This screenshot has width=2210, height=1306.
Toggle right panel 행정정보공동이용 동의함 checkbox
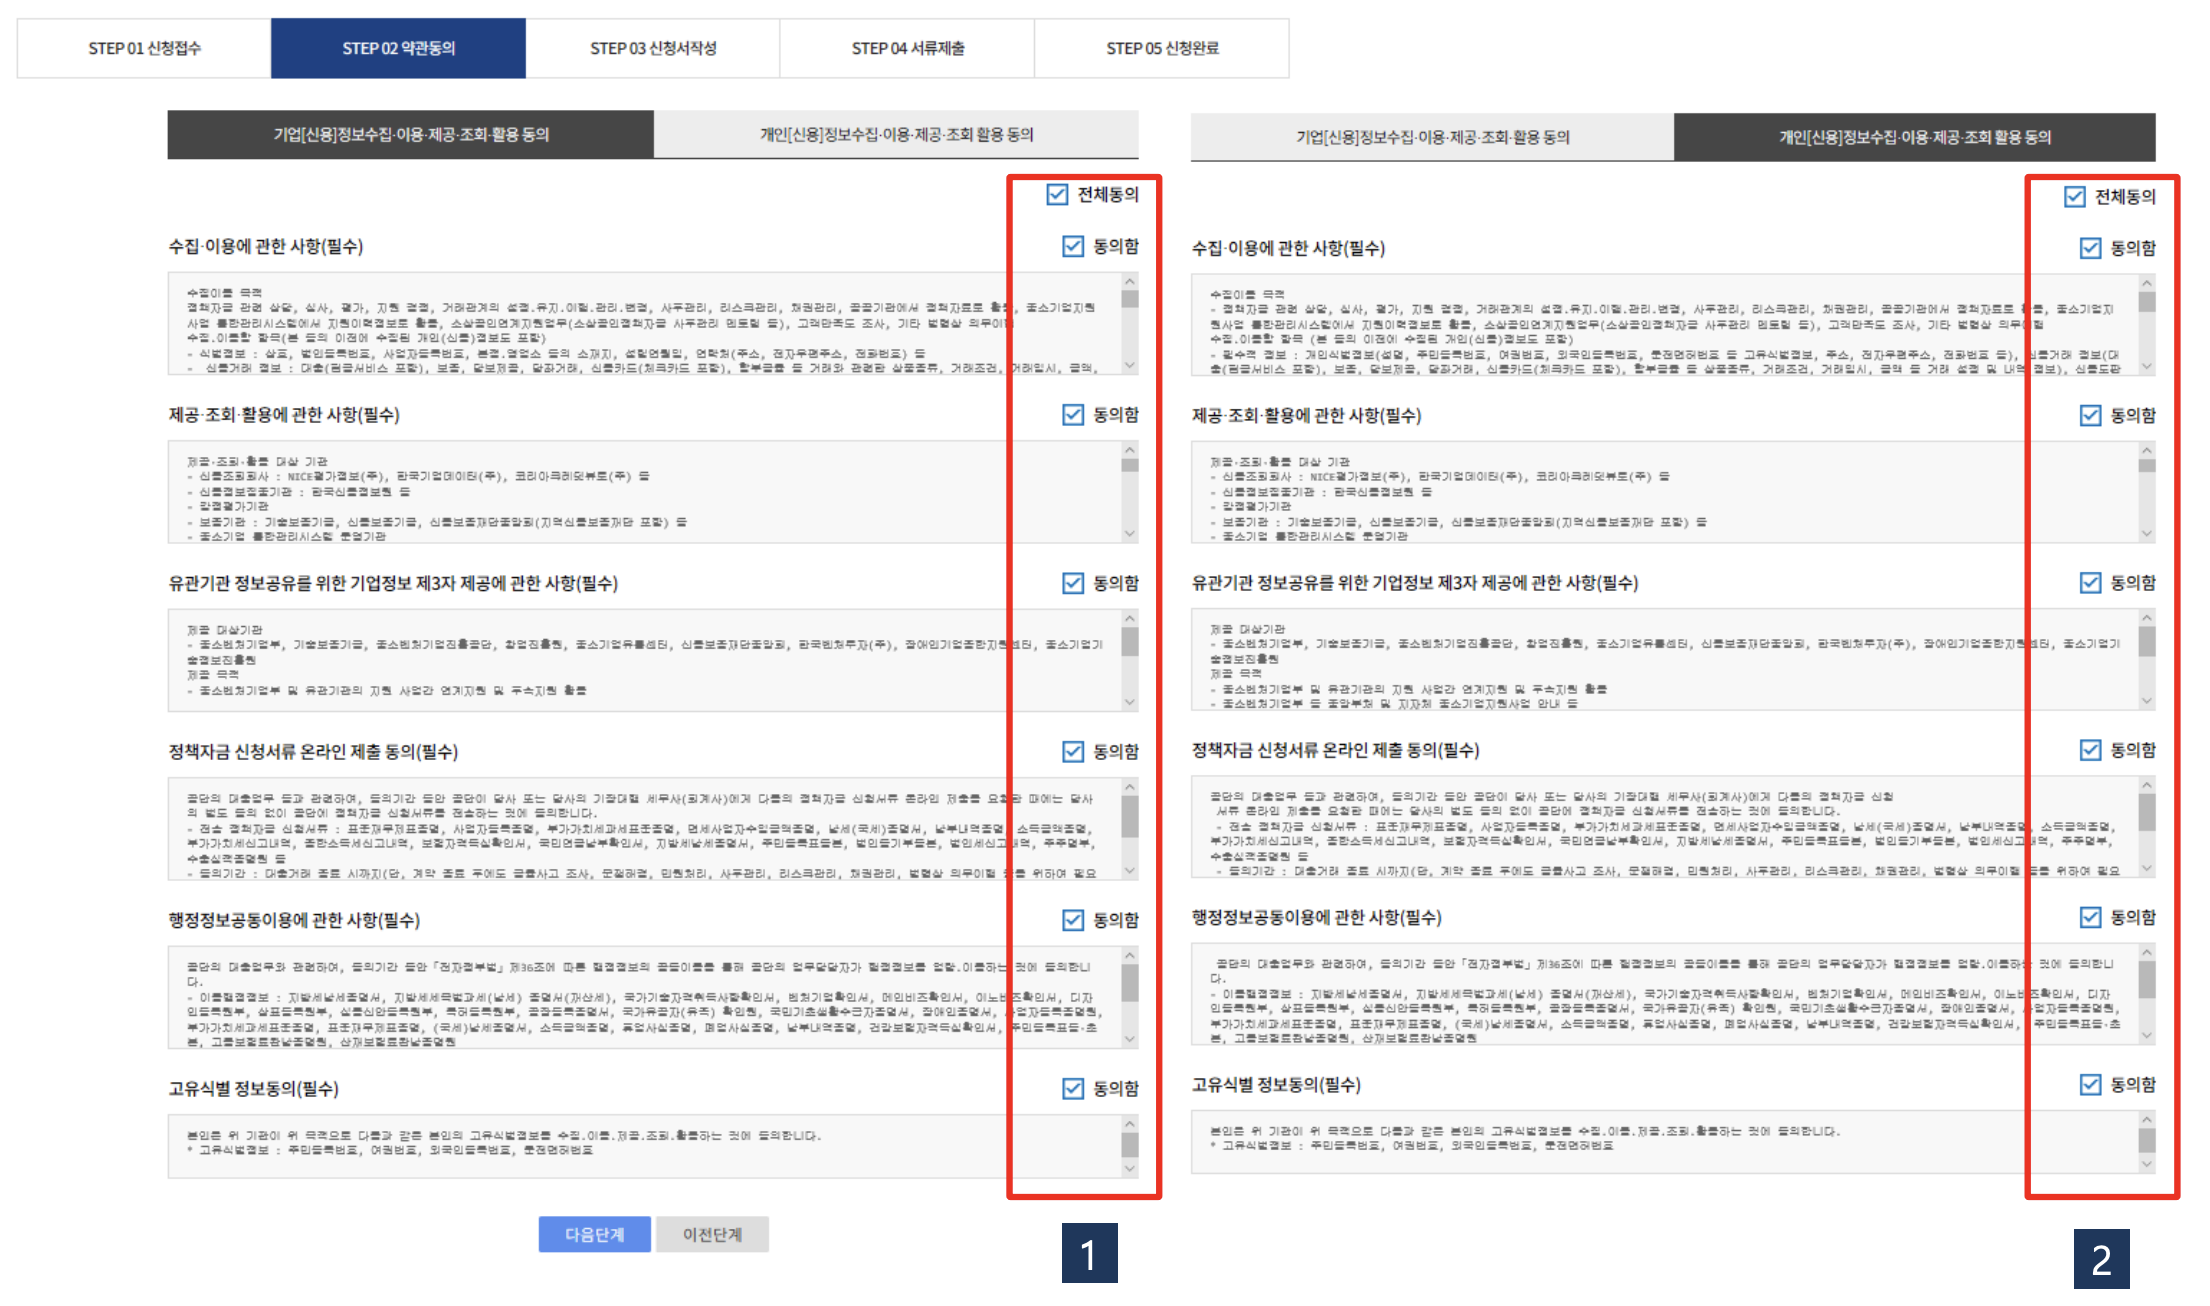point(2090,917)
